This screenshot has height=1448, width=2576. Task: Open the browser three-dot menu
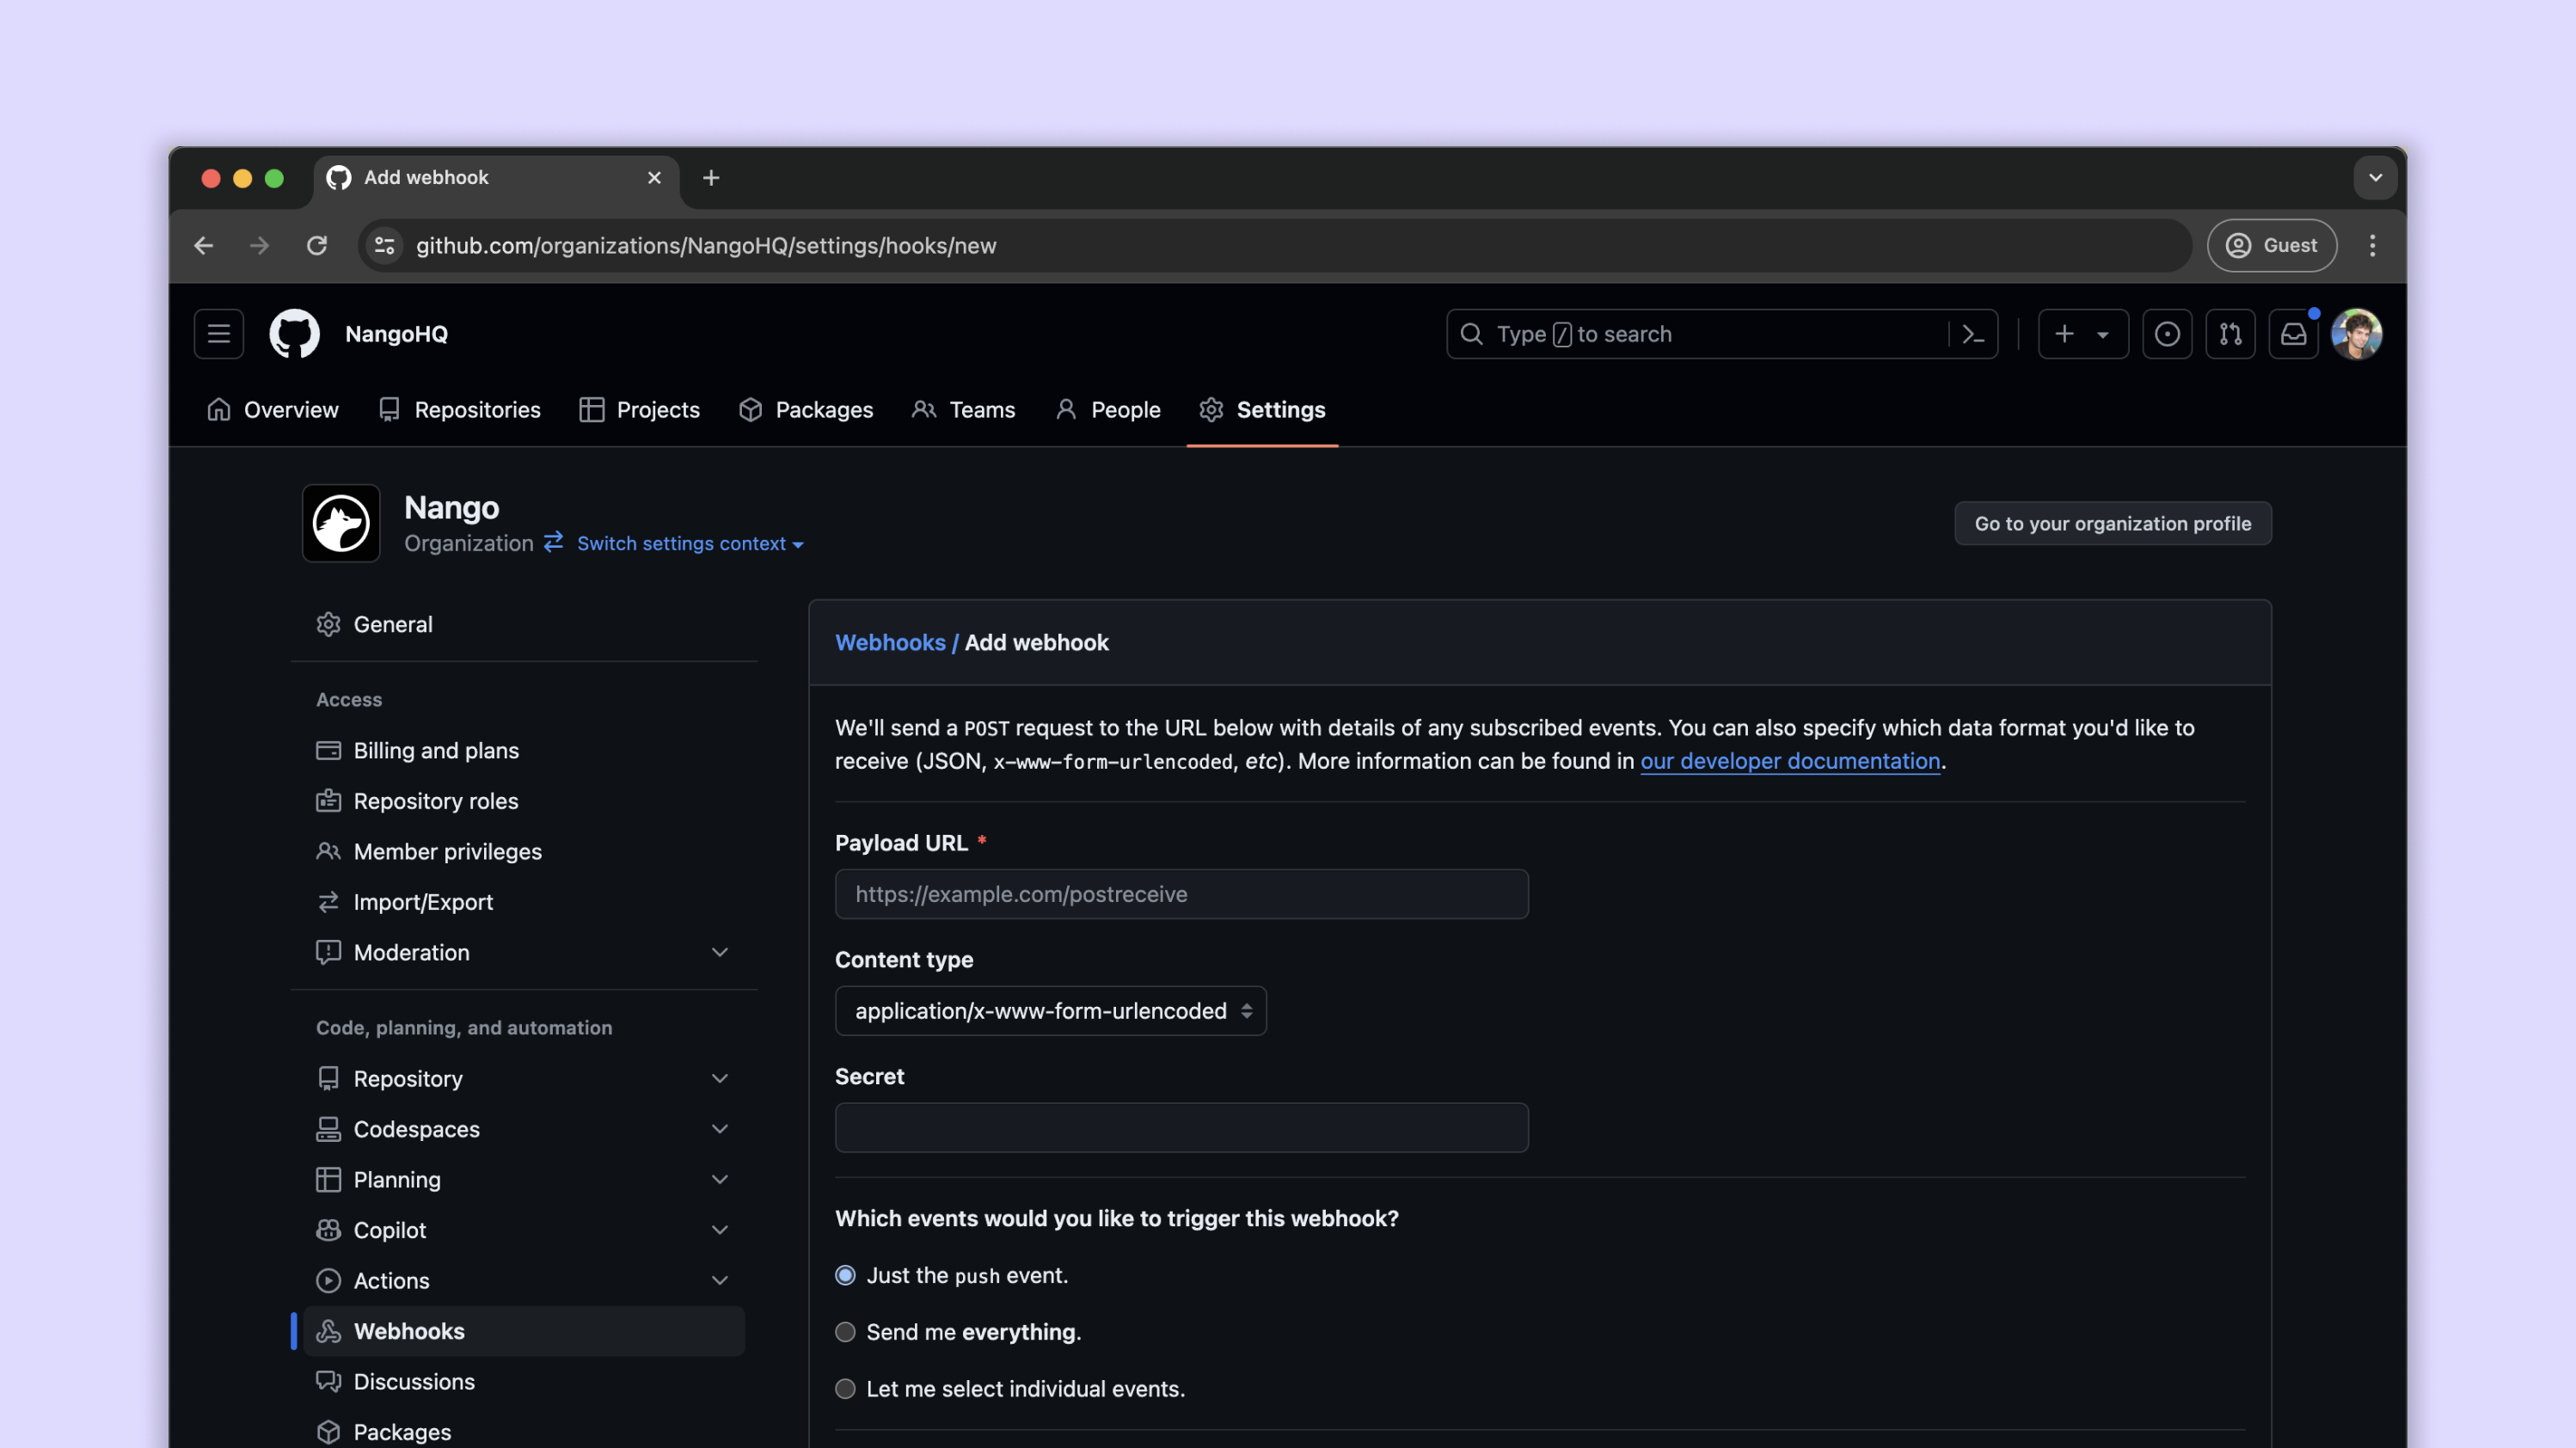[2372, 245]
